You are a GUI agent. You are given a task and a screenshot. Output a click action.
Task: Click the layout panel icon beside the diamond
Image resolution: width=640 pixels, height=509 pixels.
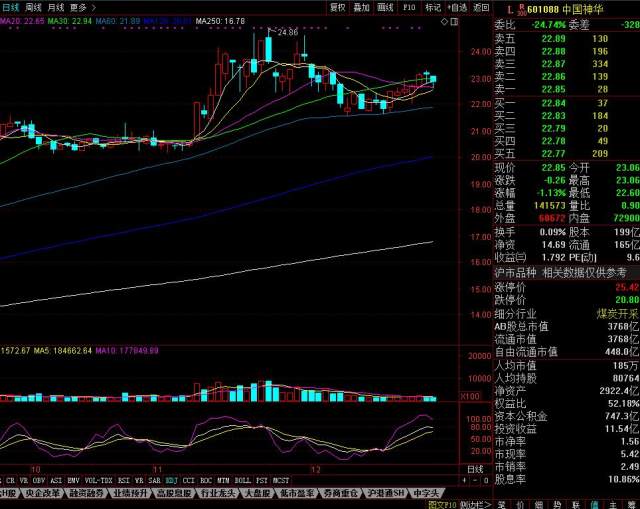pos(454,22)
